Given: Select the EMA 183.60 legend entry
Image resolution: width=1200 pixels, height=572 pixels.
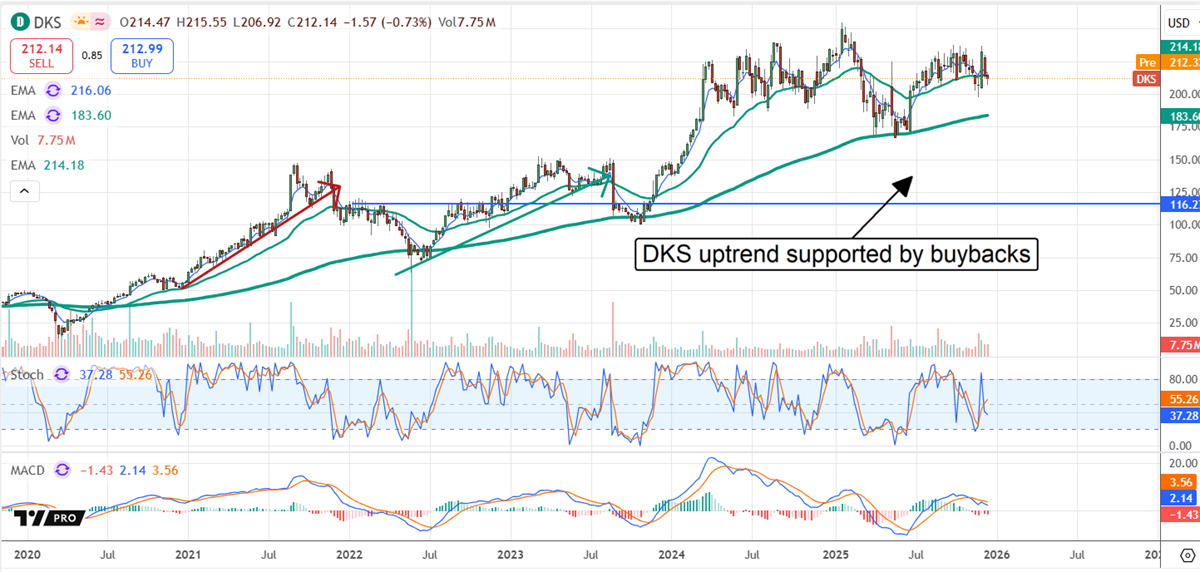Looking at the screenshot, I should (x=60, y=114).
